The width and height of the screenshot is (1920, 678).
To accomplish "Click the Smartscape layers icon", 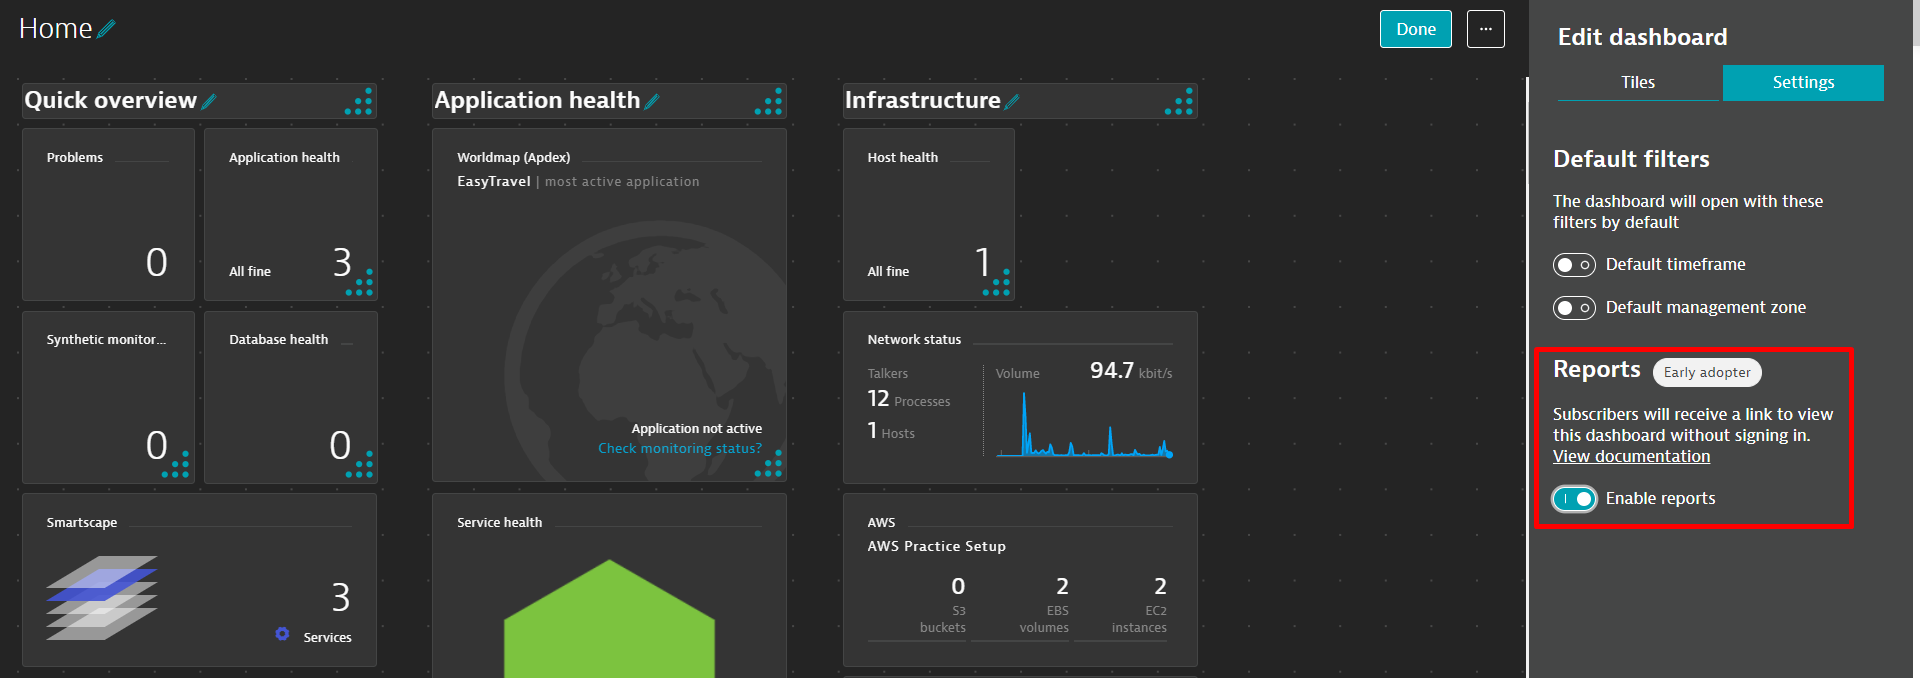I will click(101, 597).
